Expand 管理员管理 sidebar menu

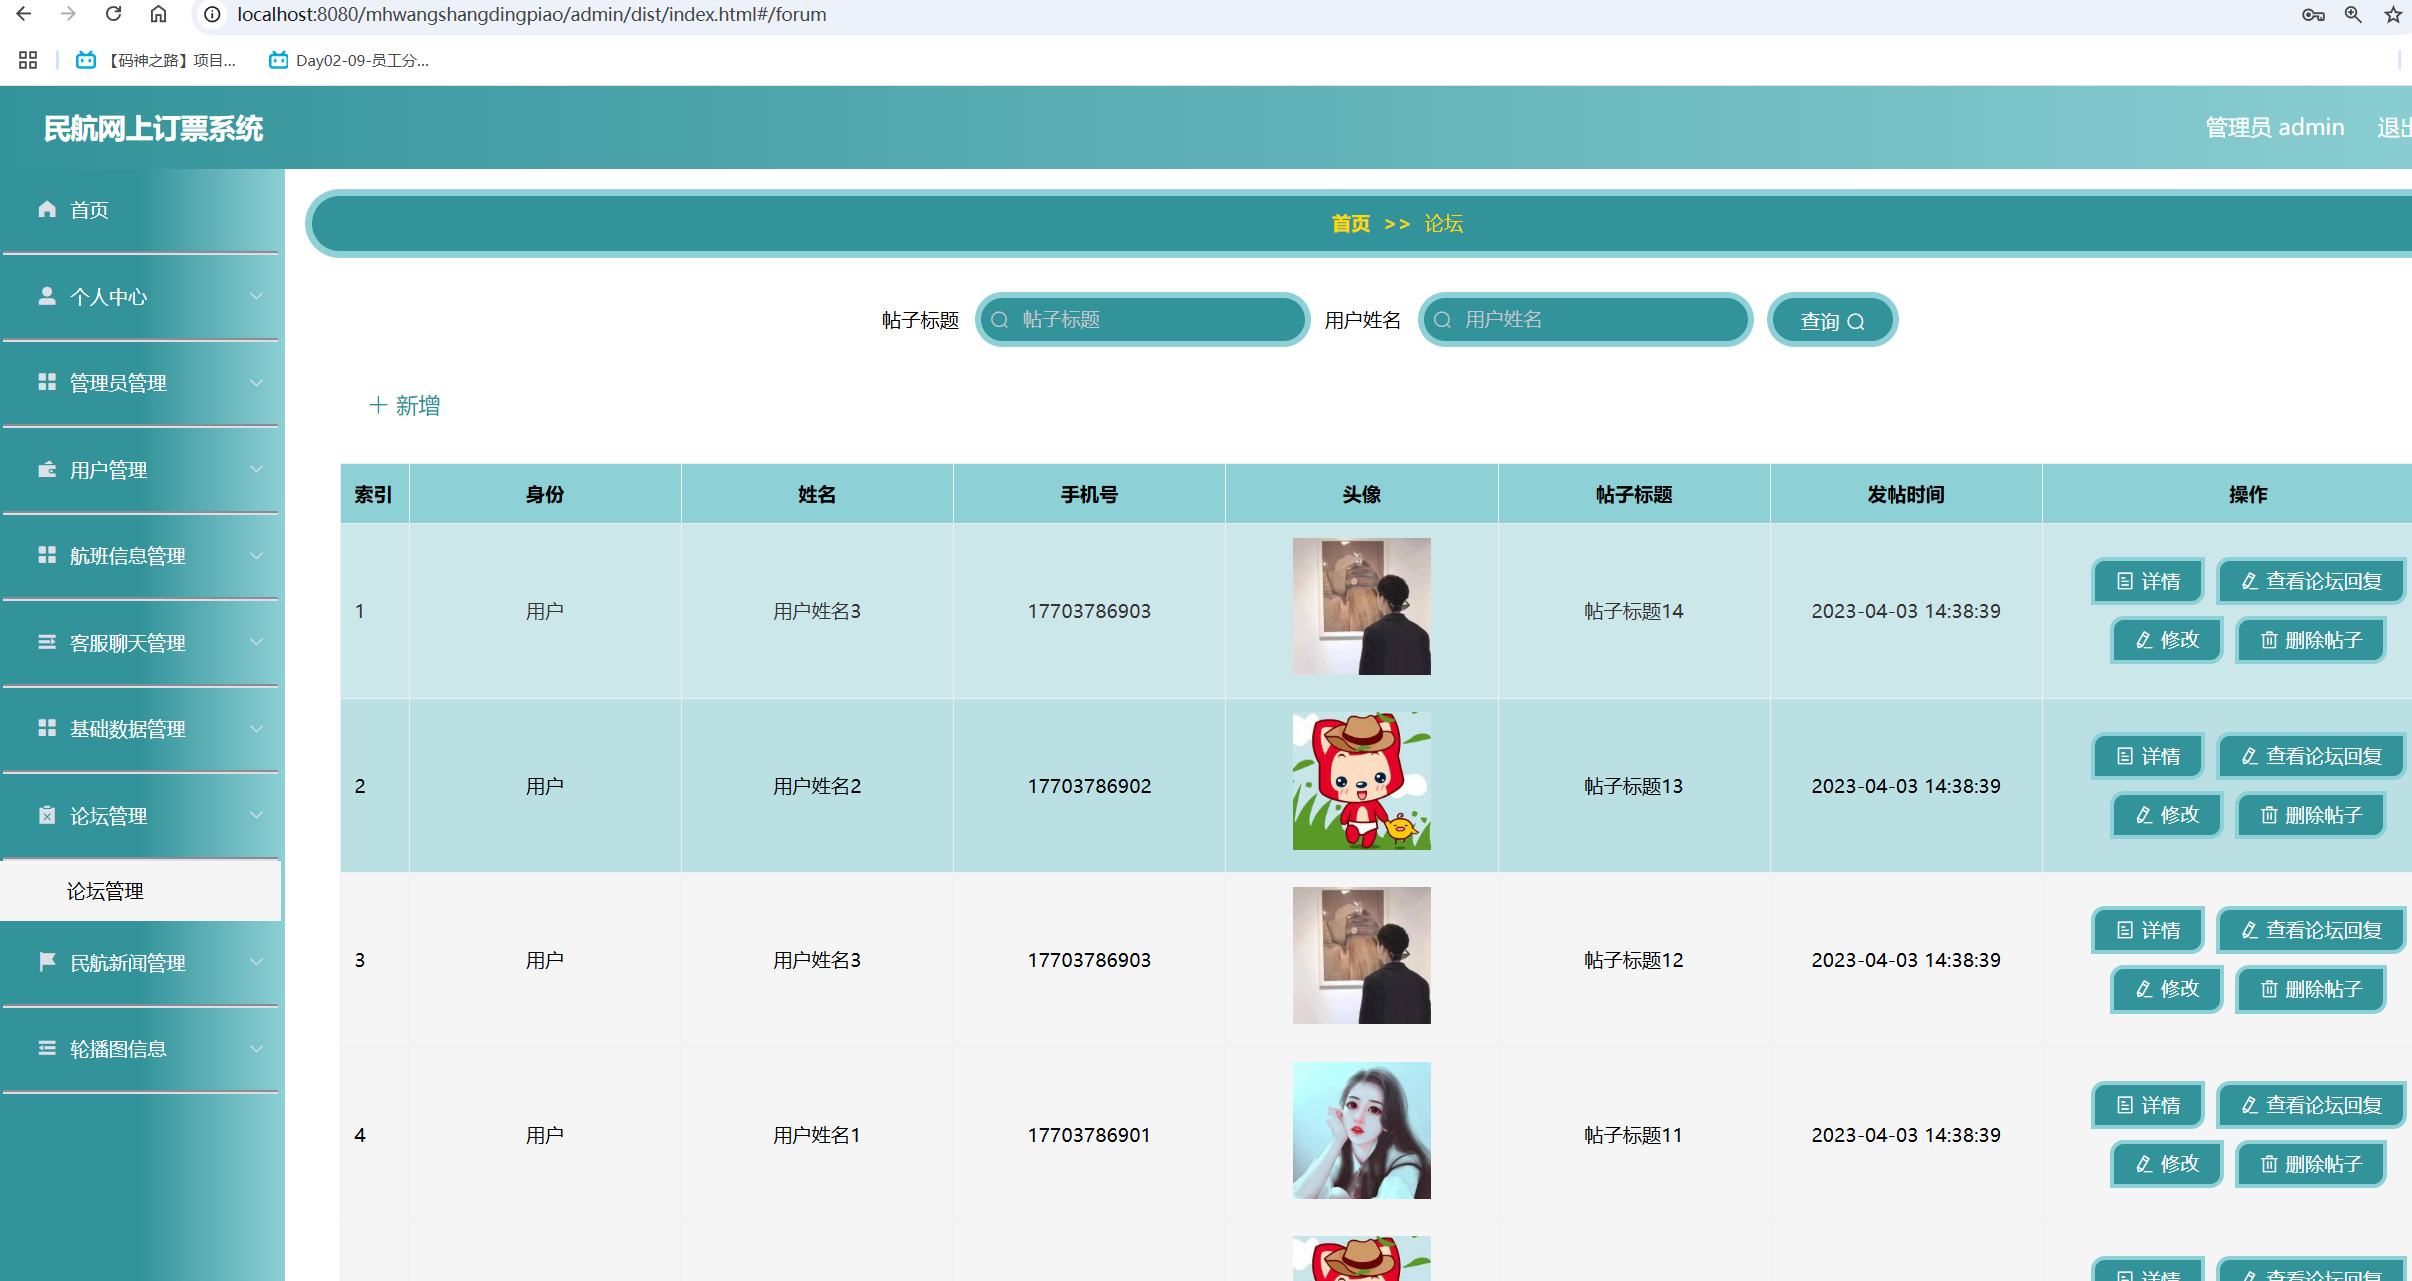141,383
